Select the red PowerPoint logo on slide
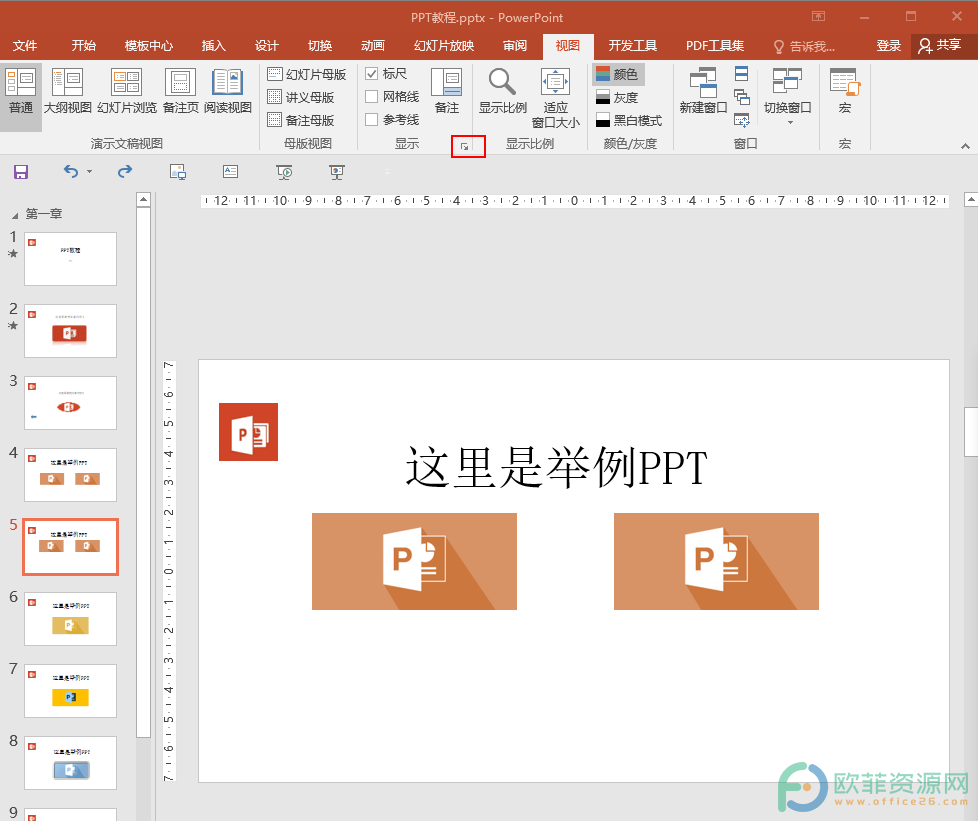The height and width of the screenshot is (821, 978). pyautogui.click(x=248, y=432)
